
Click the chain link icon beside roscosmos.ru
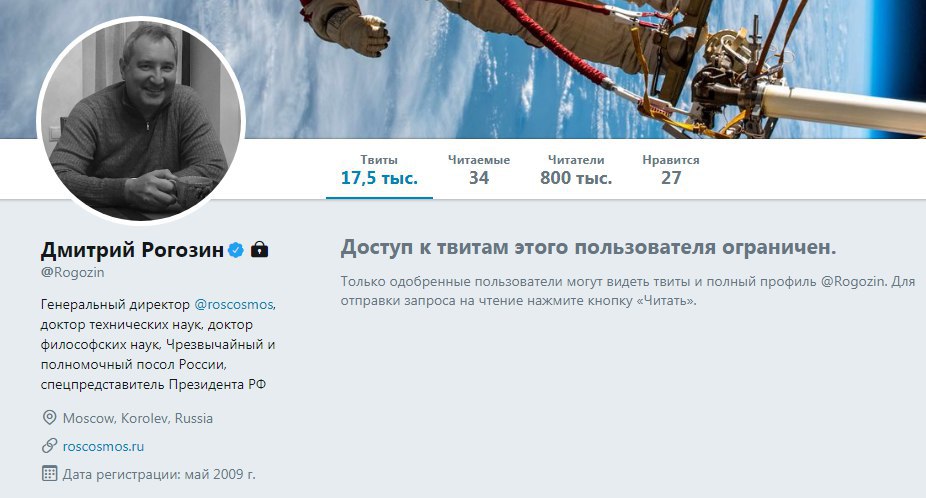point(49,445)
